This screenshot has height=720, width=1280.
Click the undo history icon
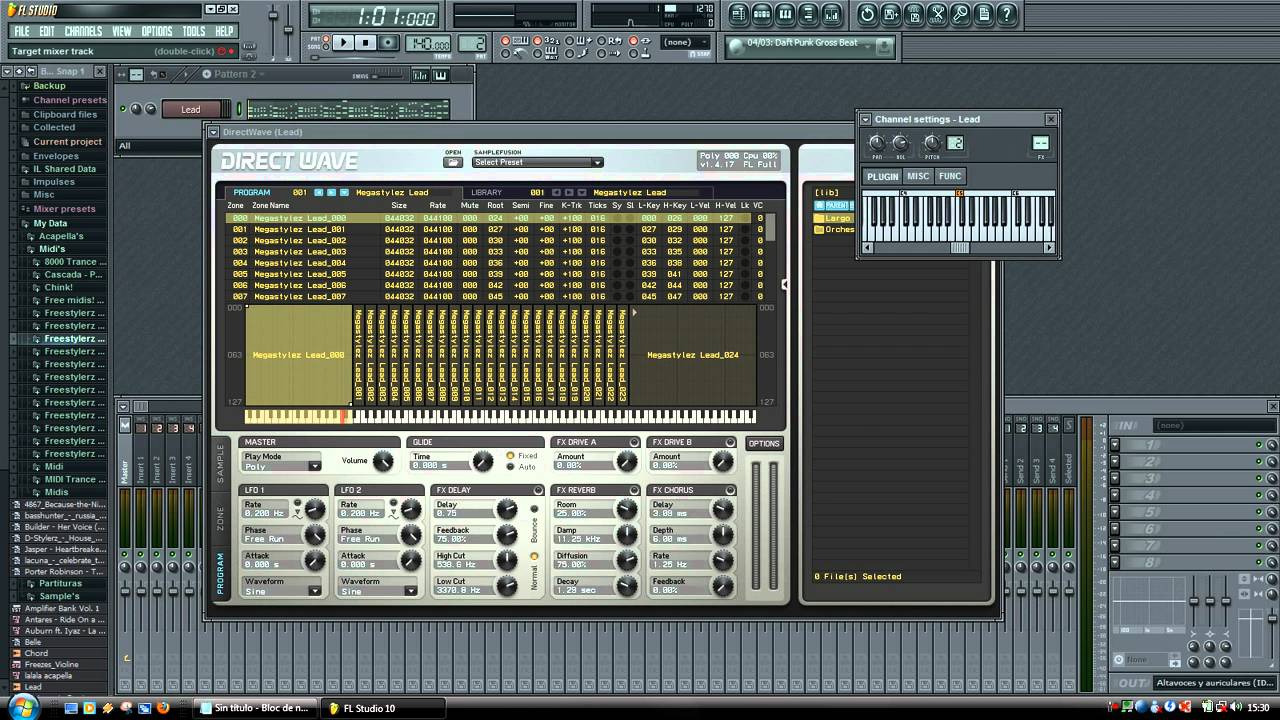pyautogui.click(x=867, y=14)
